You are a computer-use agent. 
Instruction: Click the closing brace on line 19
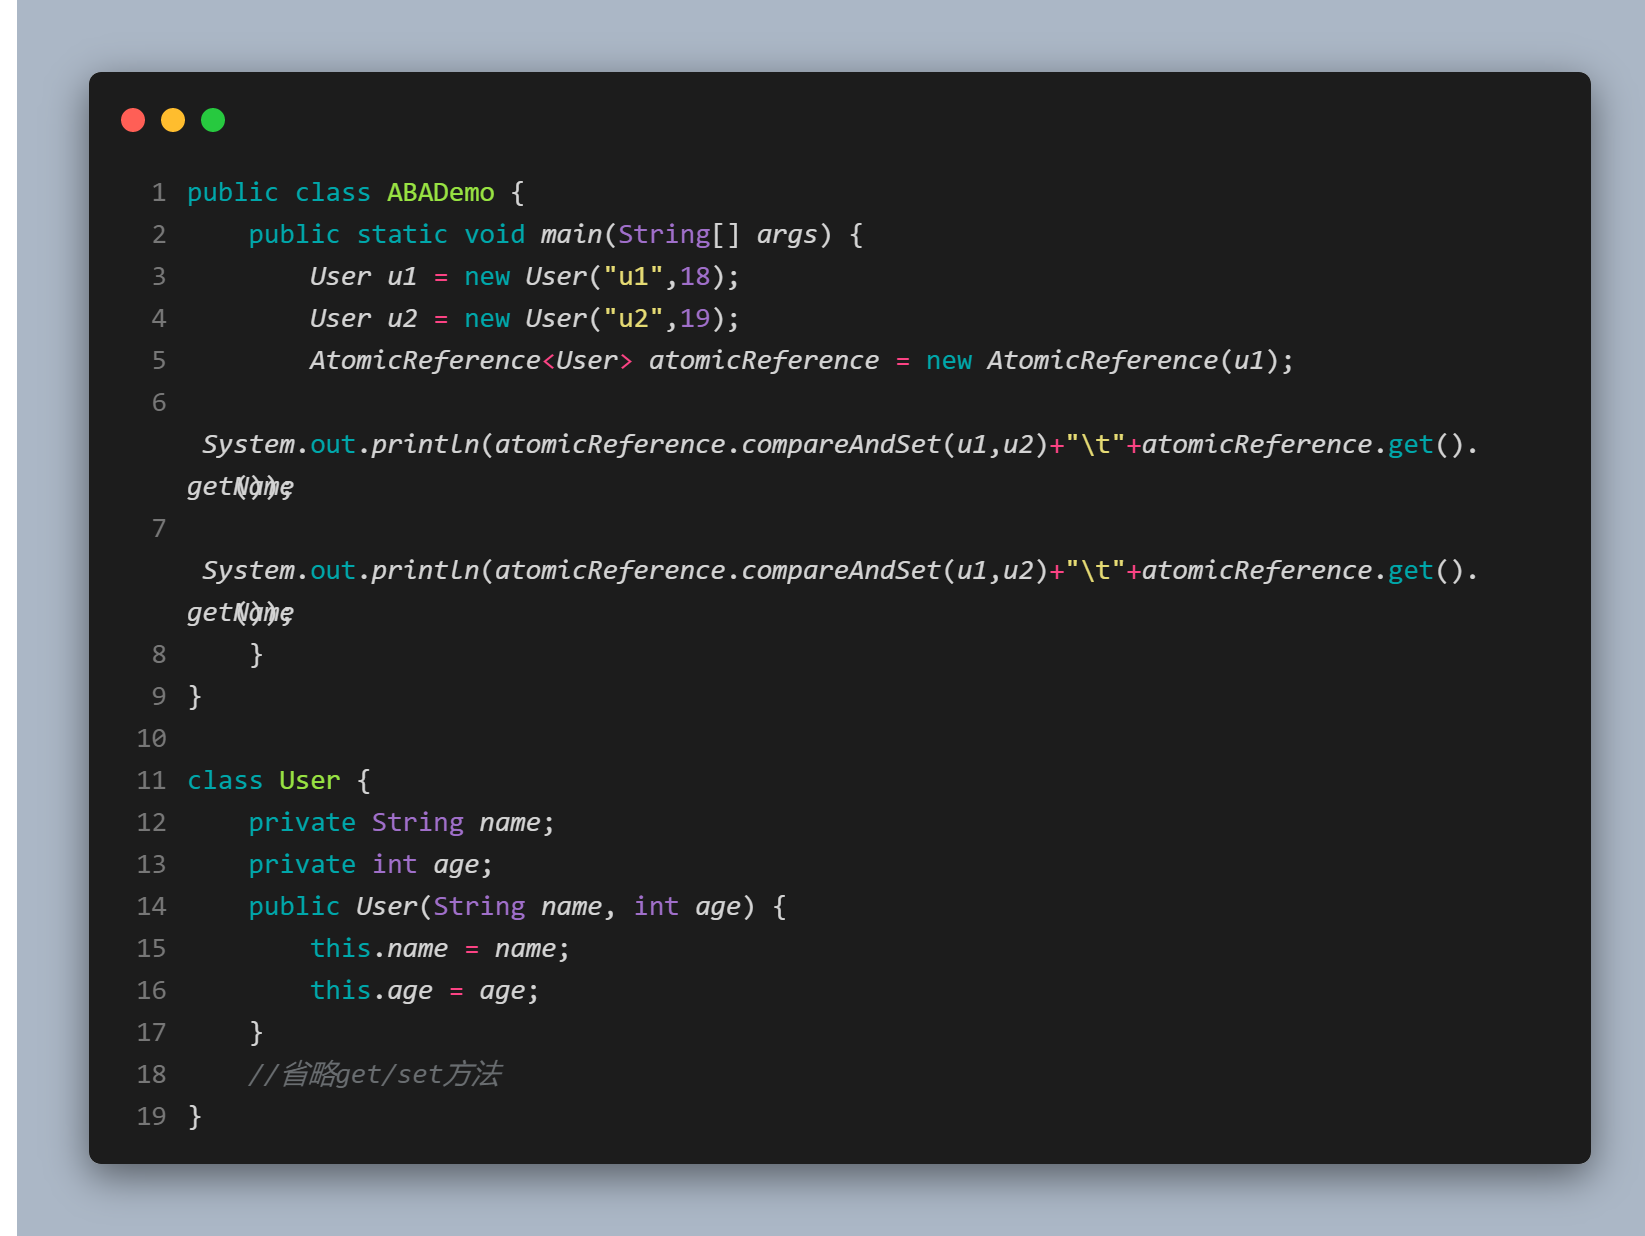pos(195,1116)
